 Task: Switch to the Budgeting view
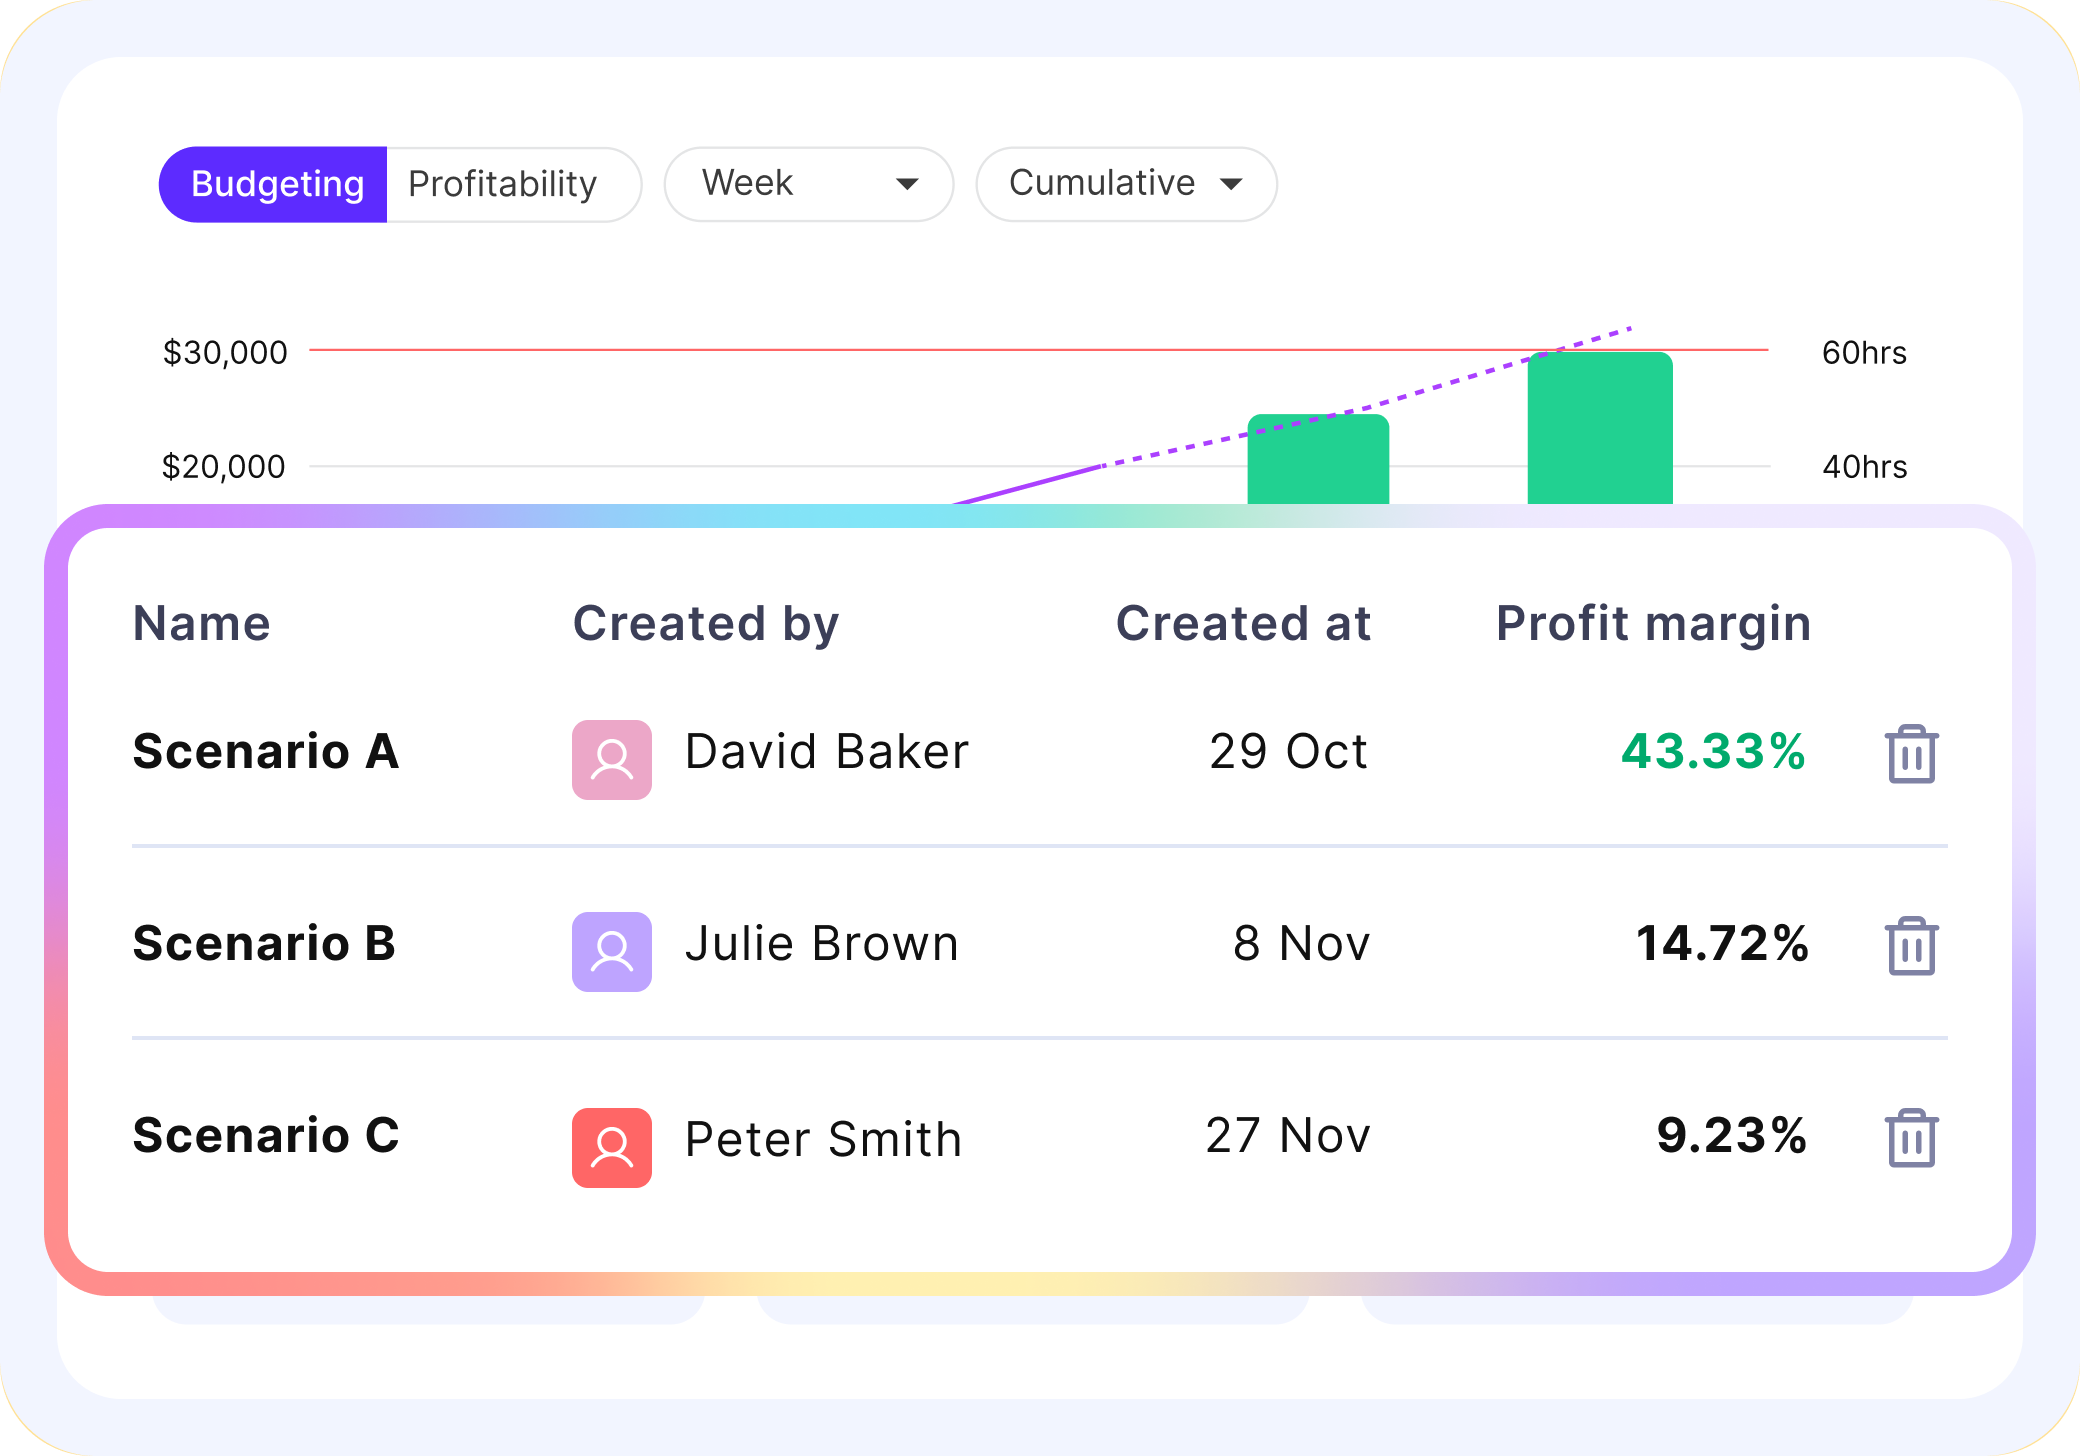[275, 184]
